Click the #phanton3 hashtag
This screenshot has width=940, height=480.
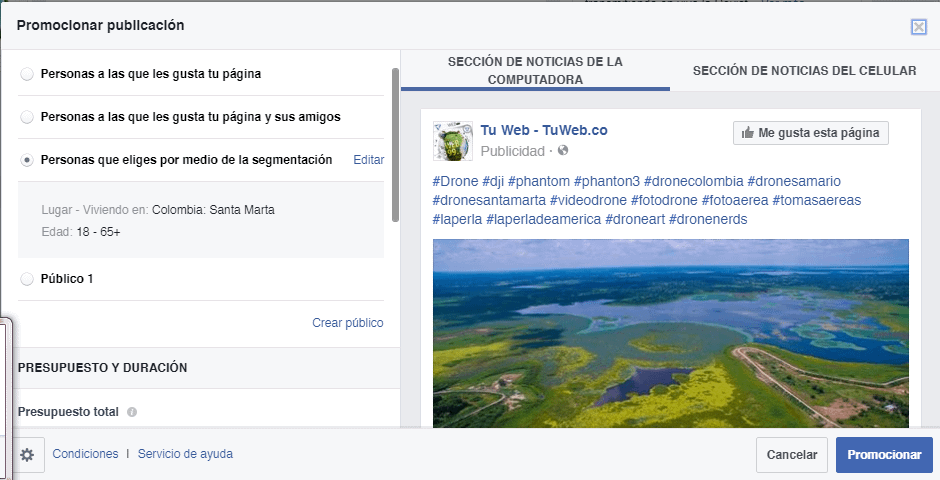(x=607, y=181)
